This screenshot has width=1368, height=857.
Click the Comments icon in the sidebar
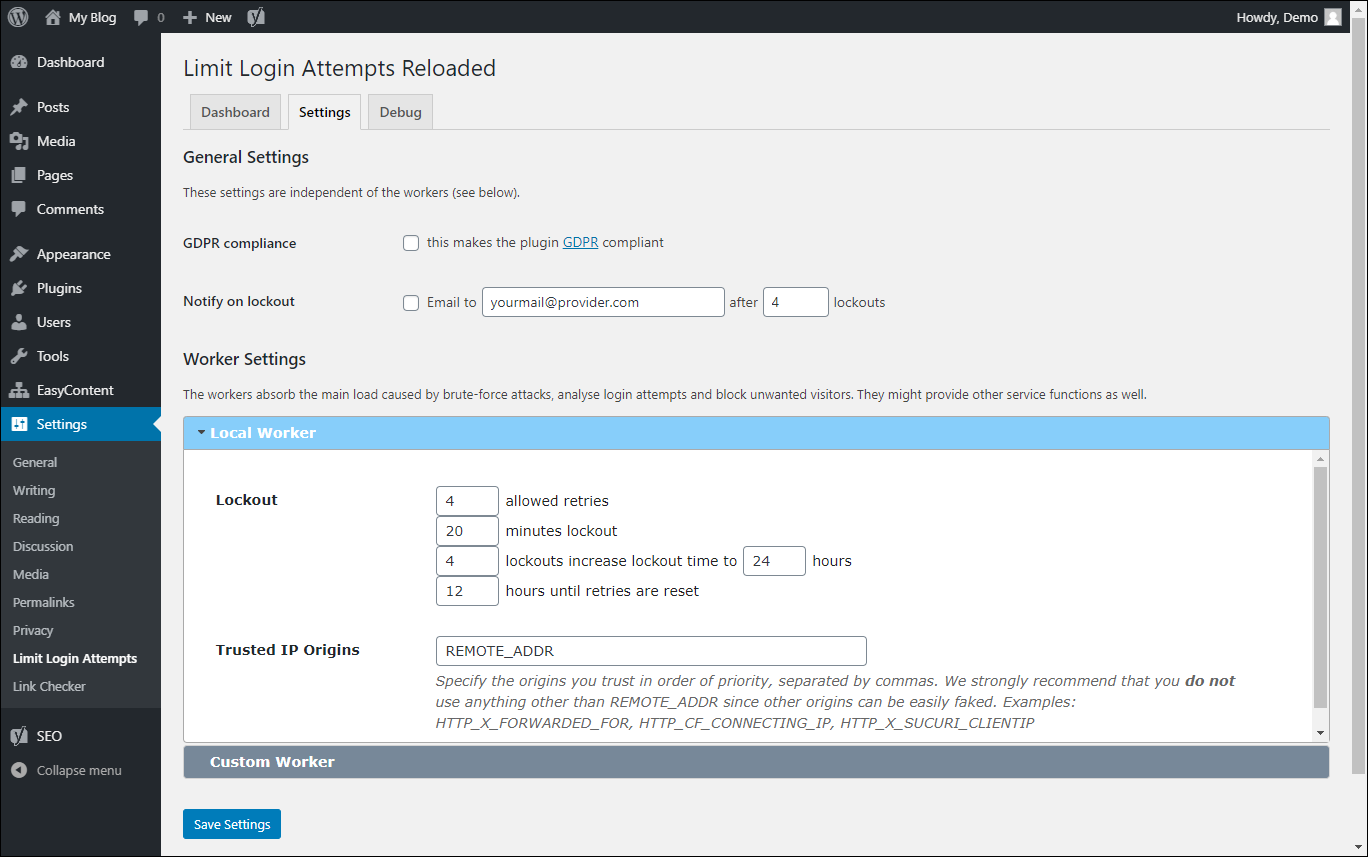pos(19,209)
